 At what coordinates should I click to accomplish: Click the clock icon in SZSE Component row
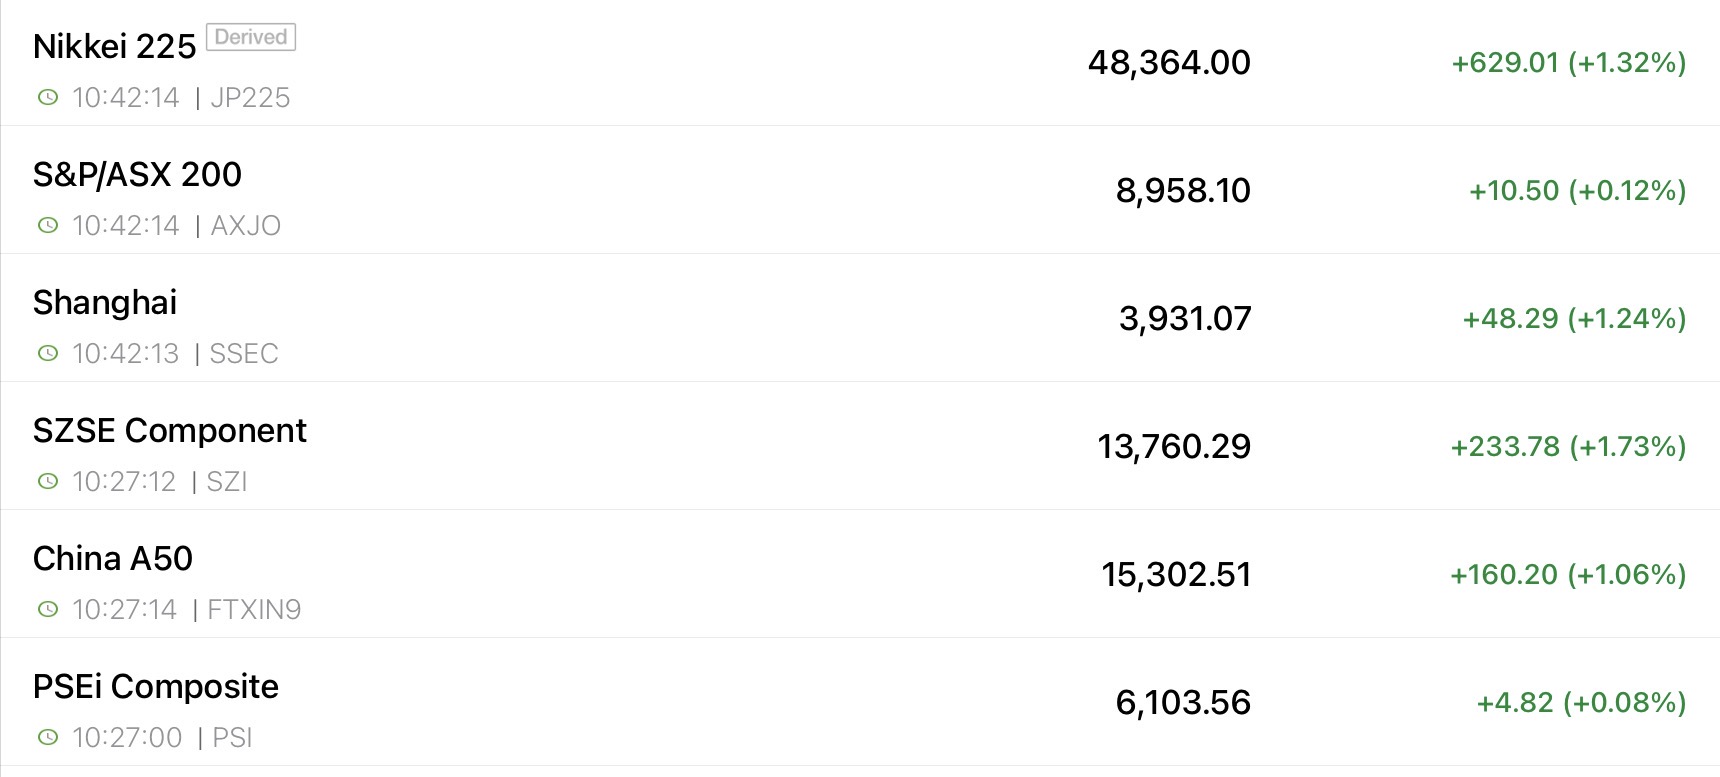(x=47, y=481)
